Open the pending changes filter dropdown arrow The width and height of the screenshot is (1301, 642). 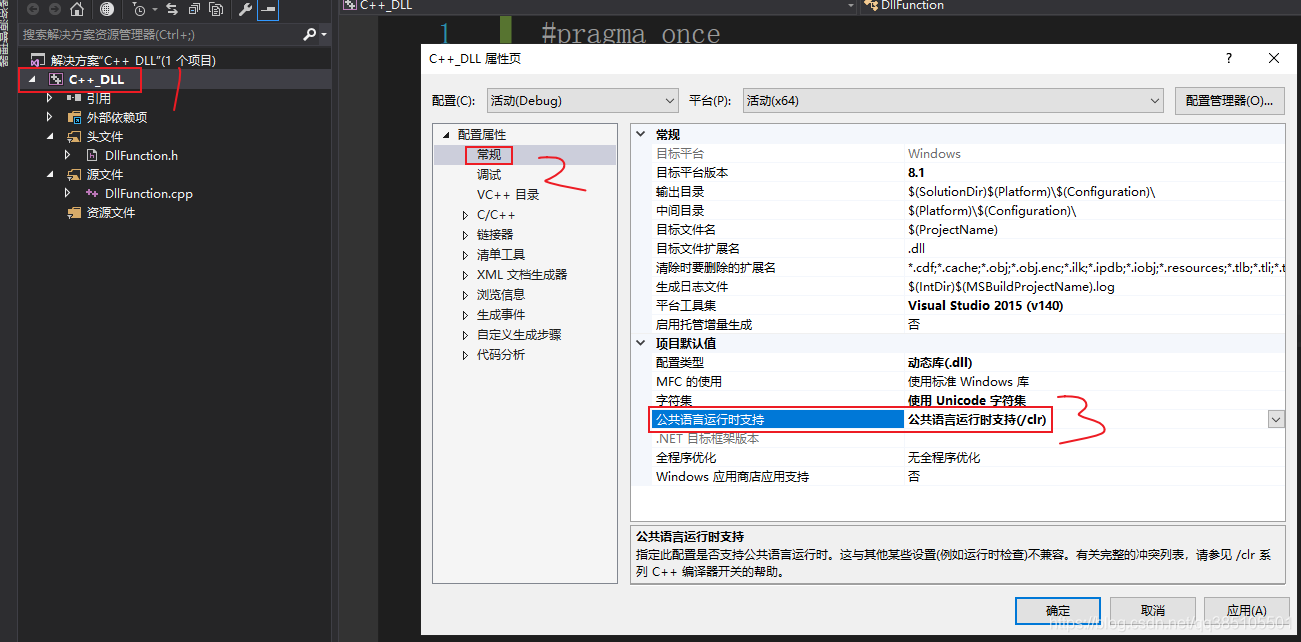coord(153,10)
